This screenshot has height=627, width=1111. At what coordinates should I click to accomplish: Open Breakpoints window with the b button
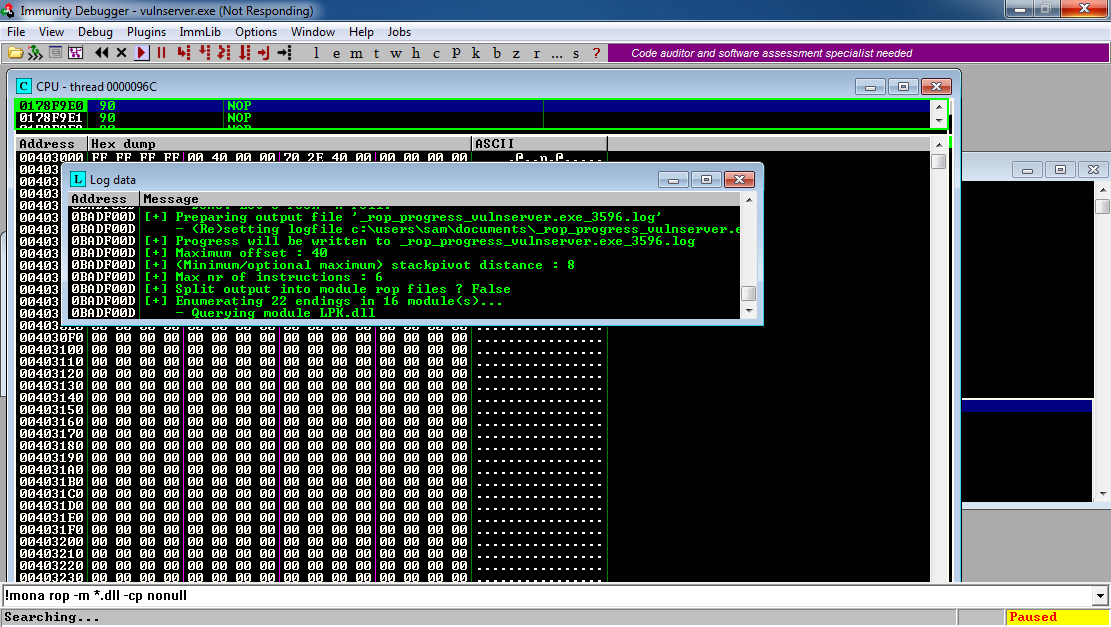tap(497, 53)
